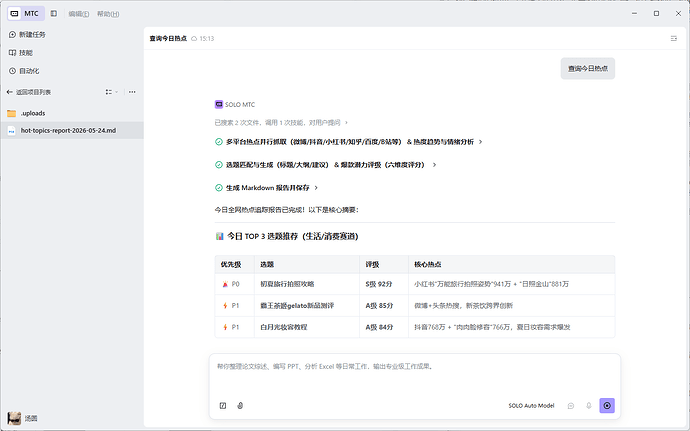Screen dimensions: 690x431
Task: Open hot-topics-report-2026-05-24.md file
Action: pos(72,130)
